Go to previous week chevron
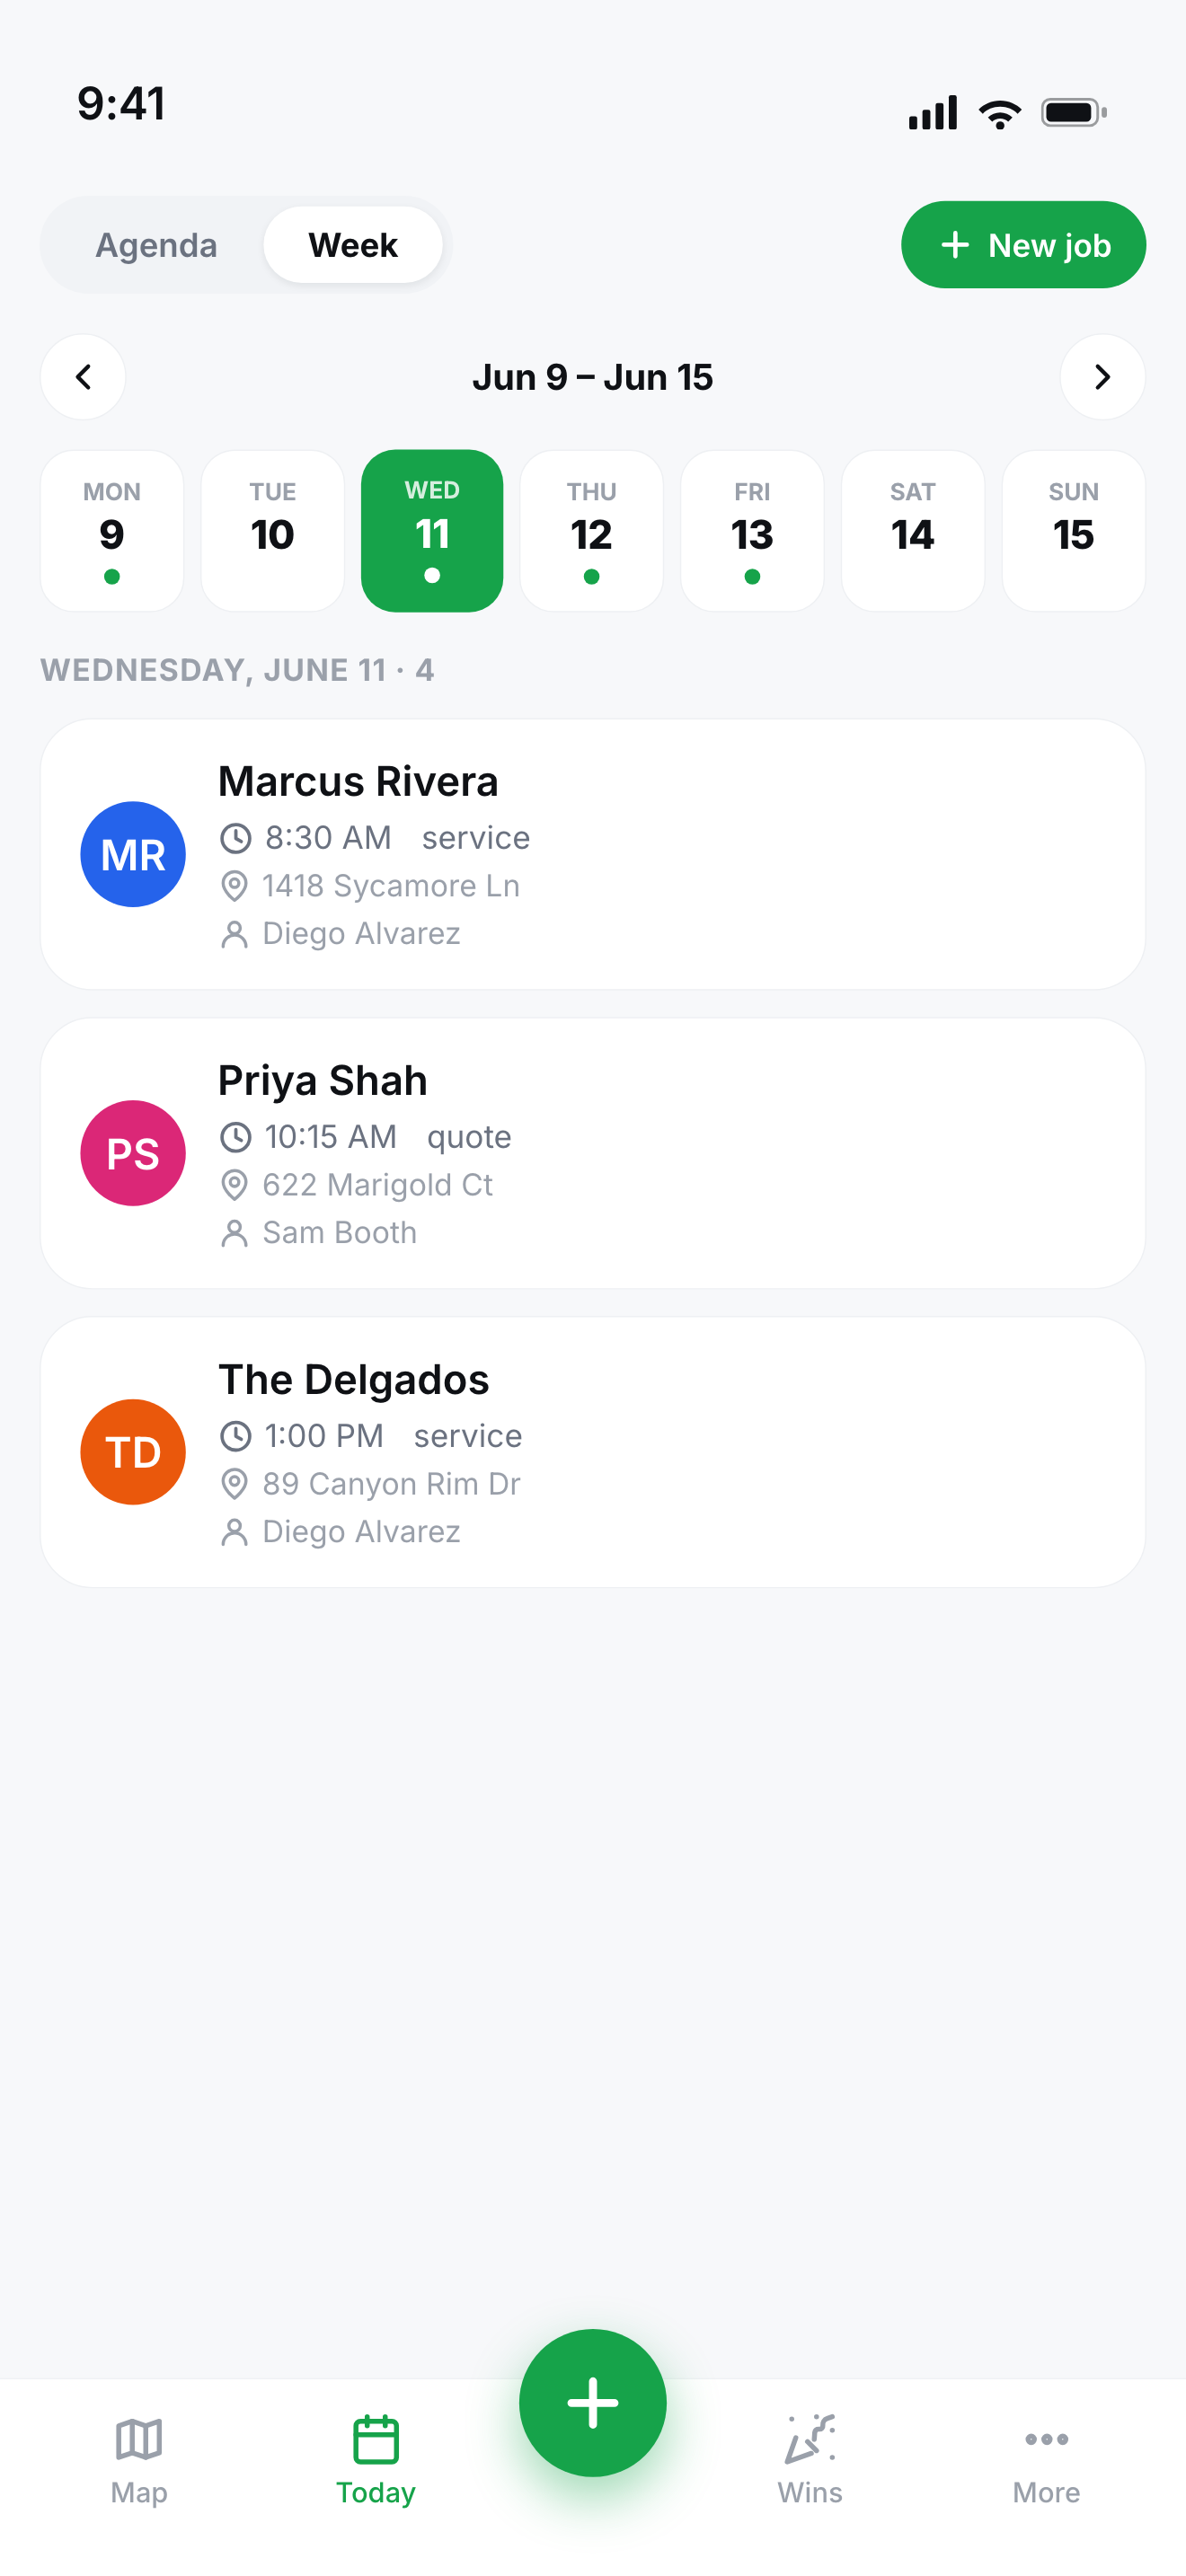Screen dimensions: 1186x2576 [x=83, y=377]
